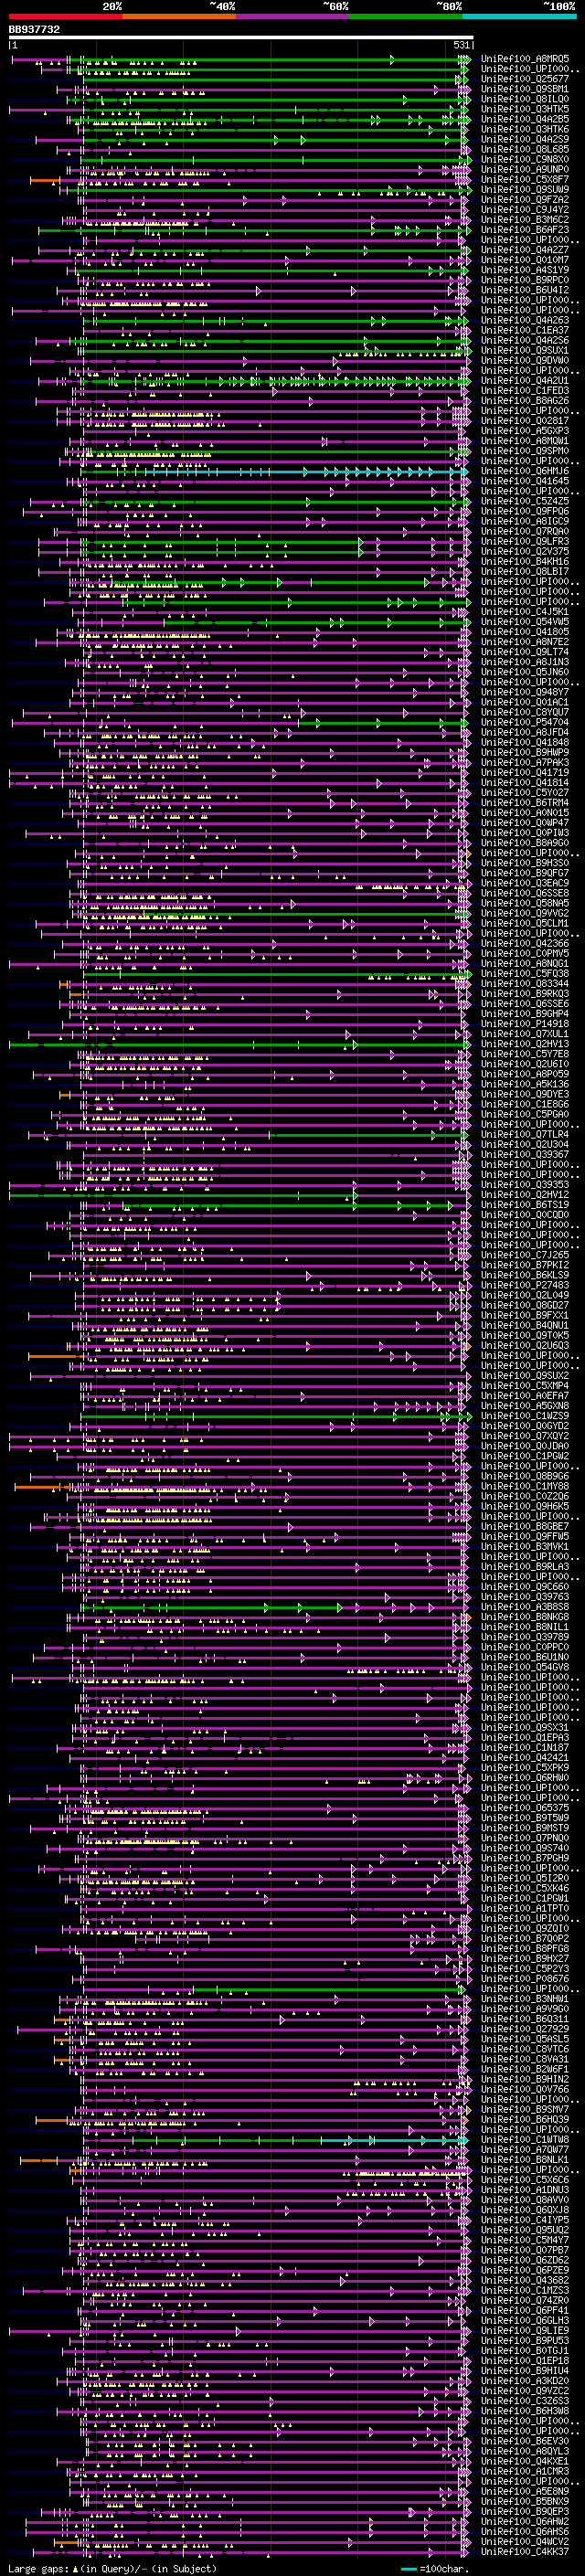585x2576 pixels.
Task: Select subject label UniRef100_Q7RQA0
Action: pos(525,531)
